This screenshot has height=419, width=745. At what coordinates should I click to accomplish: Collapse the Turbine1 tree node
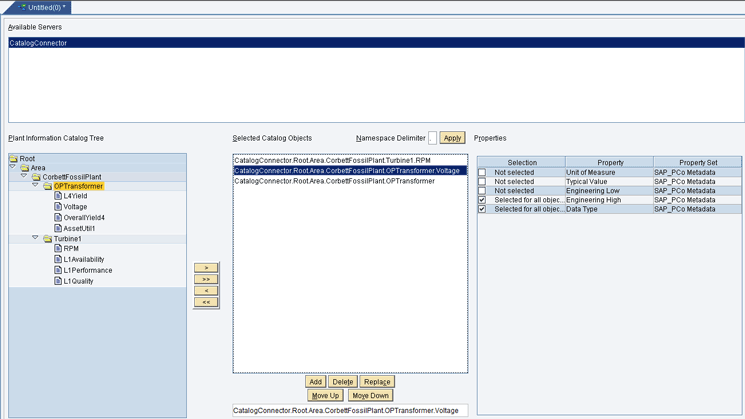(x=36, y=238)
